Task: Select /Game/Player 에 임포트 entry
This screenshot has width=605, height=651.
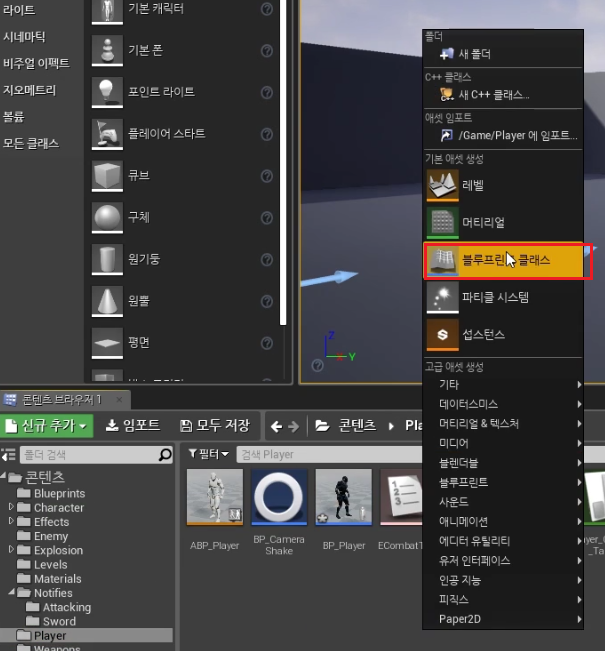Action: [x=503, y=135]
